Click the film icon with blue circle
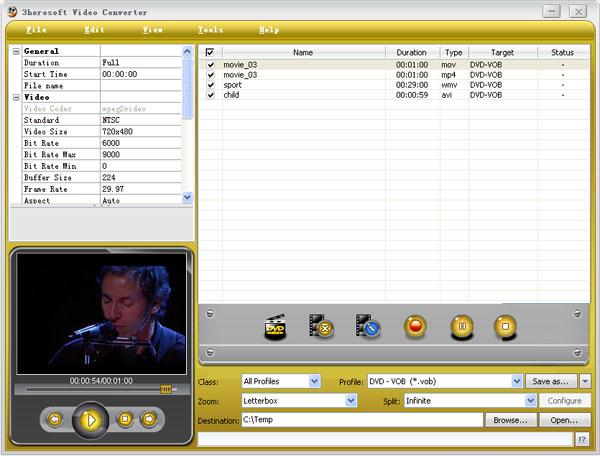The width and height of the screenshot is (600, 456). click(x=368, y=327)
